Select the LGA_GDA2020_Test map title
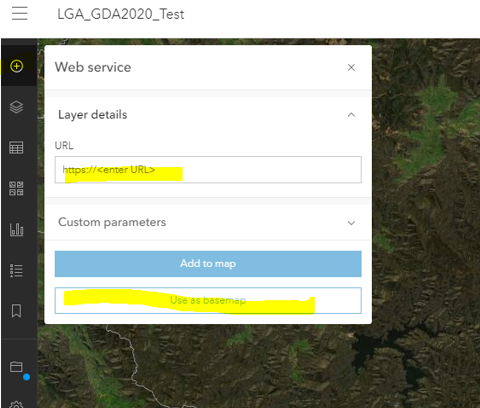This screenshot has height=408, width=480. click(121, 14)
